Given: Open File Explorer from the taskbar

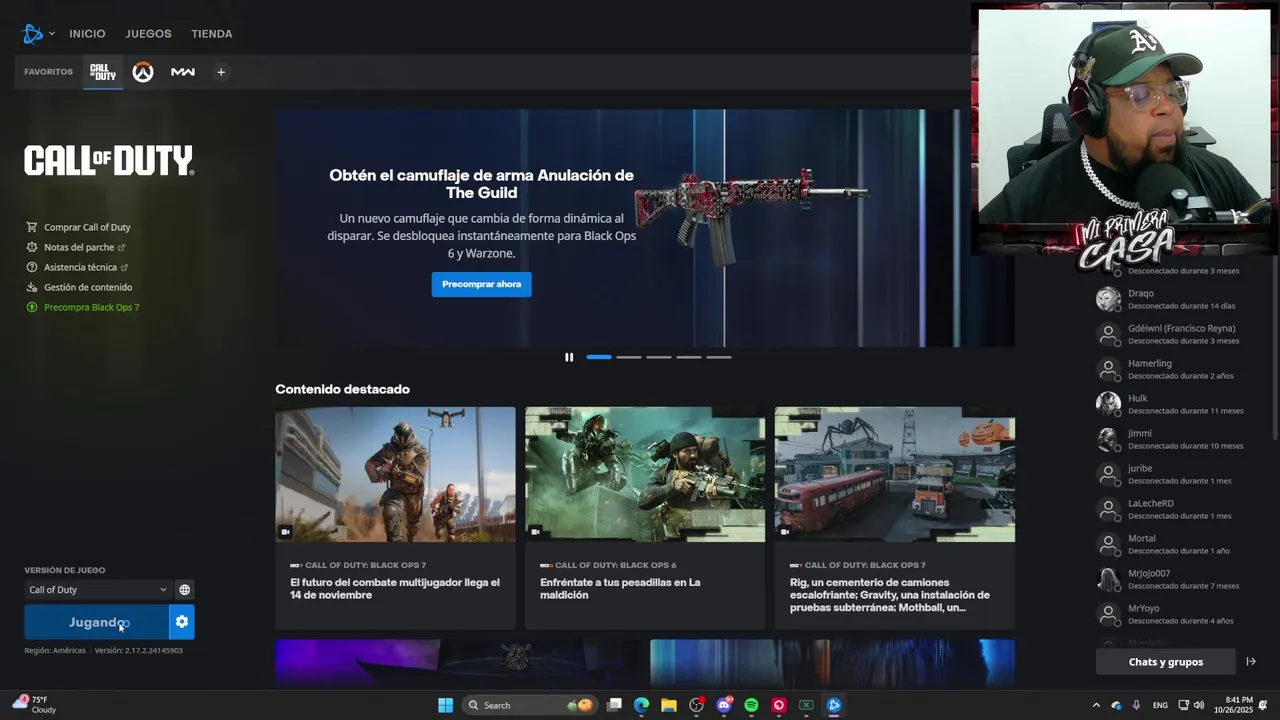Looking at the screenshot, I should coord(668,705).
